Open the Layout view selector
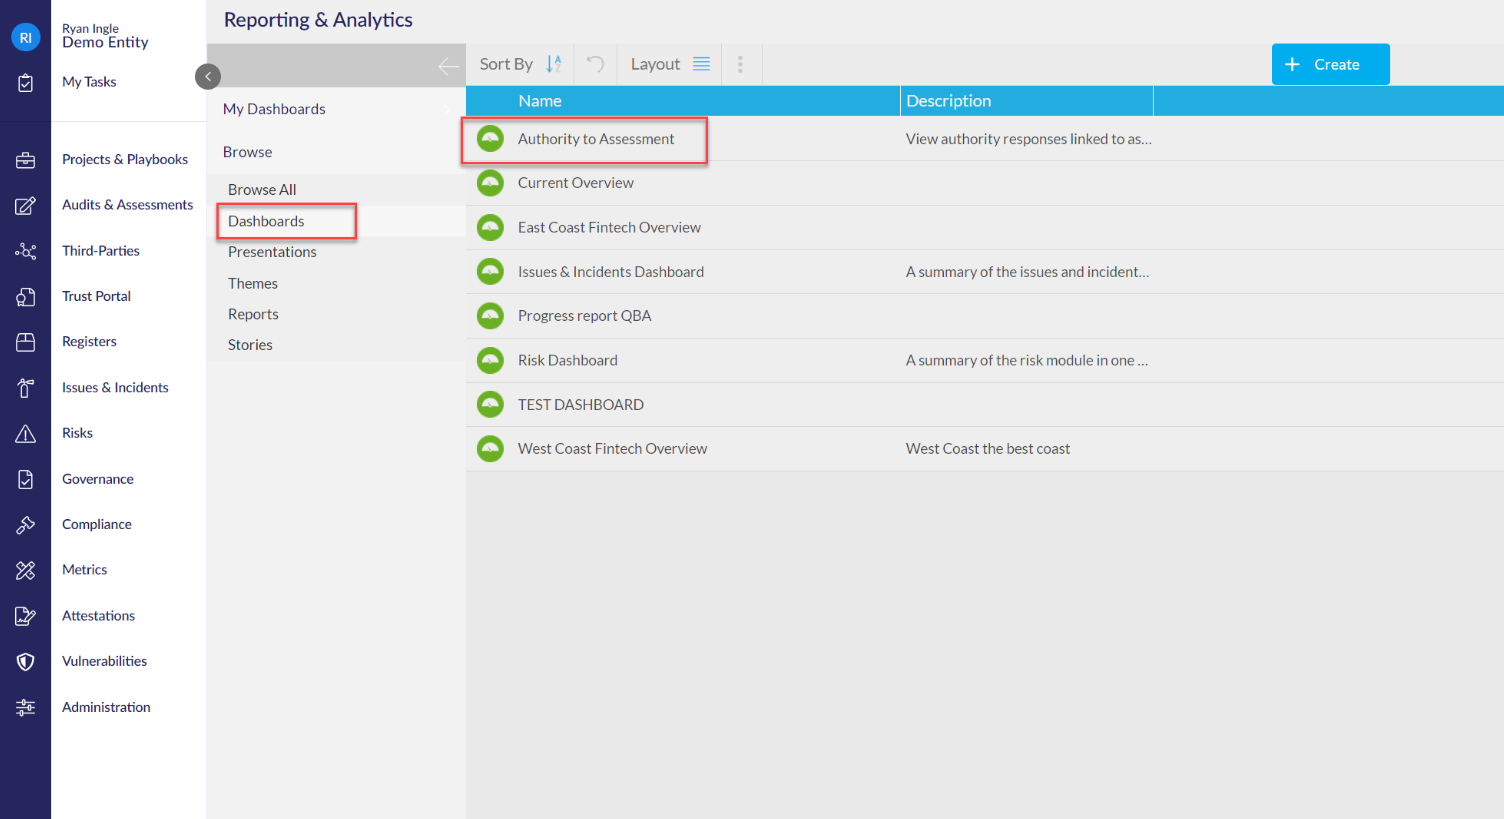 [670, 64]
